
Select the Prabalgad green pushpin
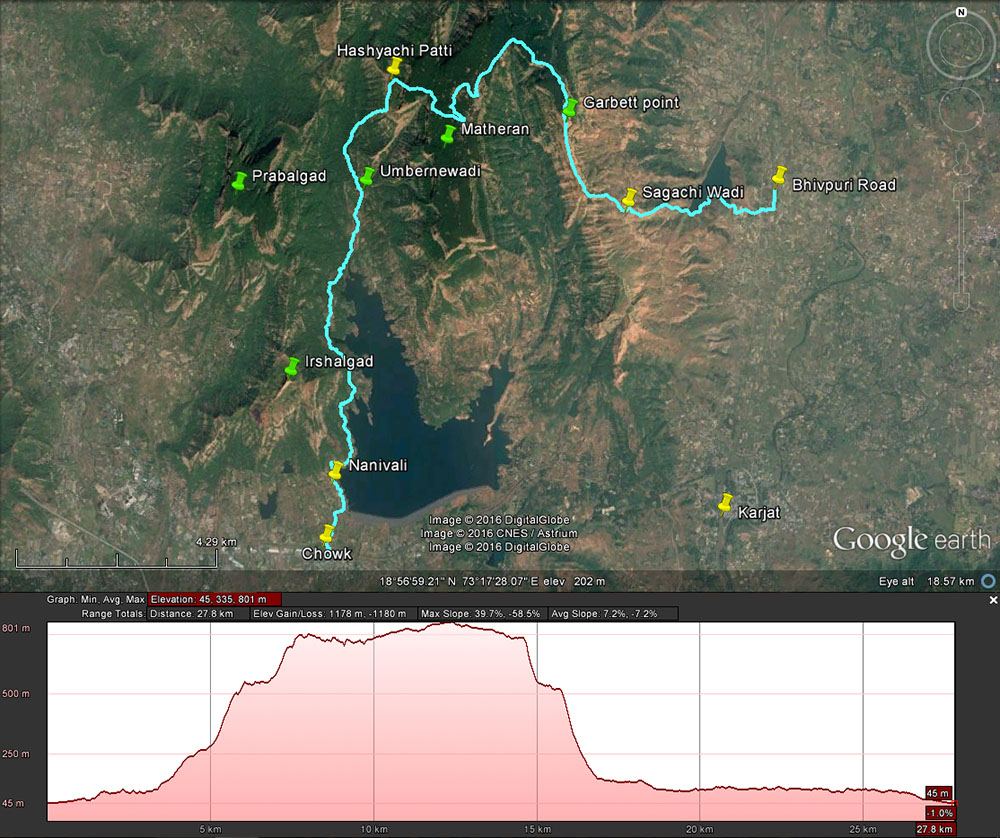point(240,180)
